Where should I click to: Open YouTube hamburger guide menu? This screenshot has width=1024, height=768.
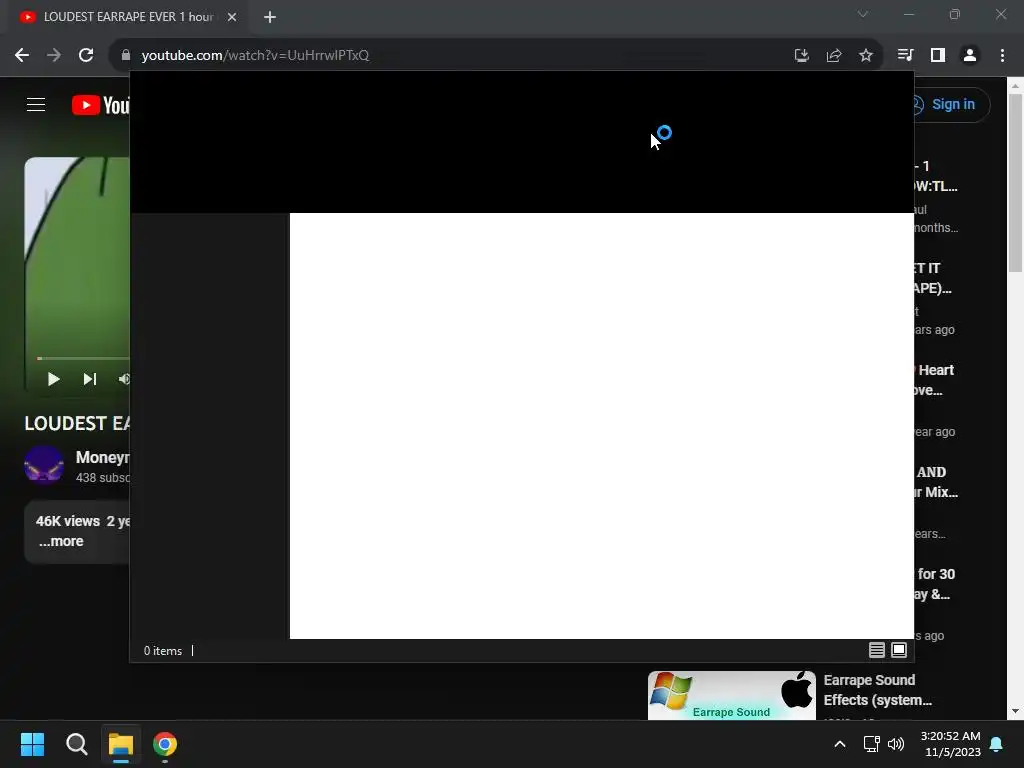point(36,104)
